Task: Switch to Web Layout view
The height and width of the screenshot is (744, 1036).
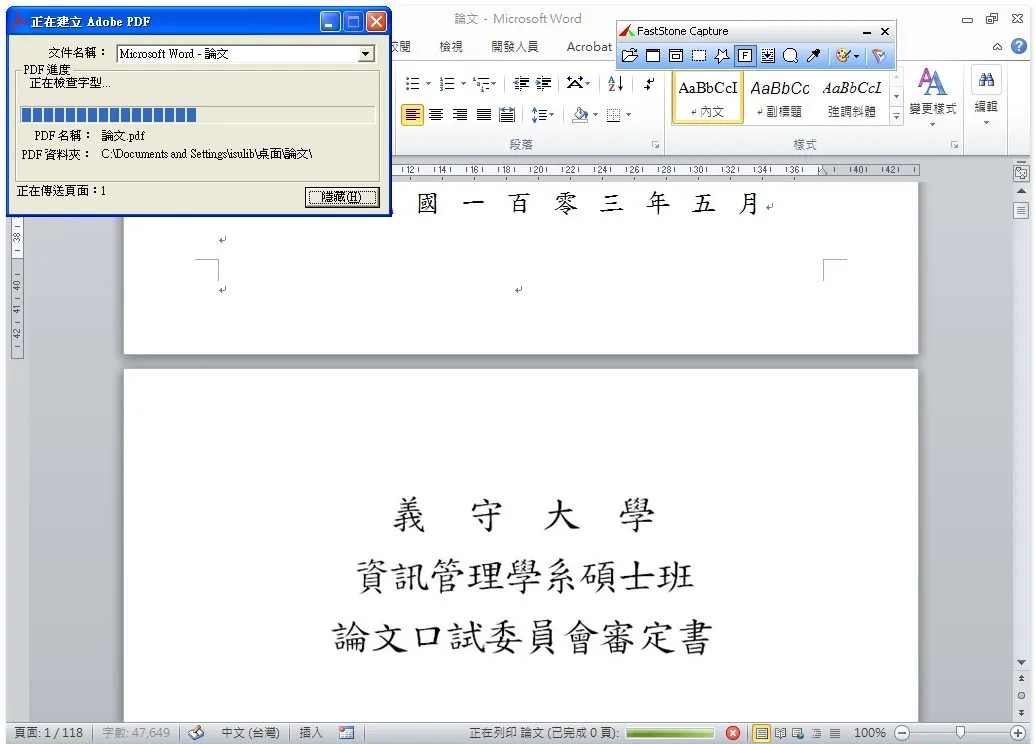Action: tap(798, 733)
